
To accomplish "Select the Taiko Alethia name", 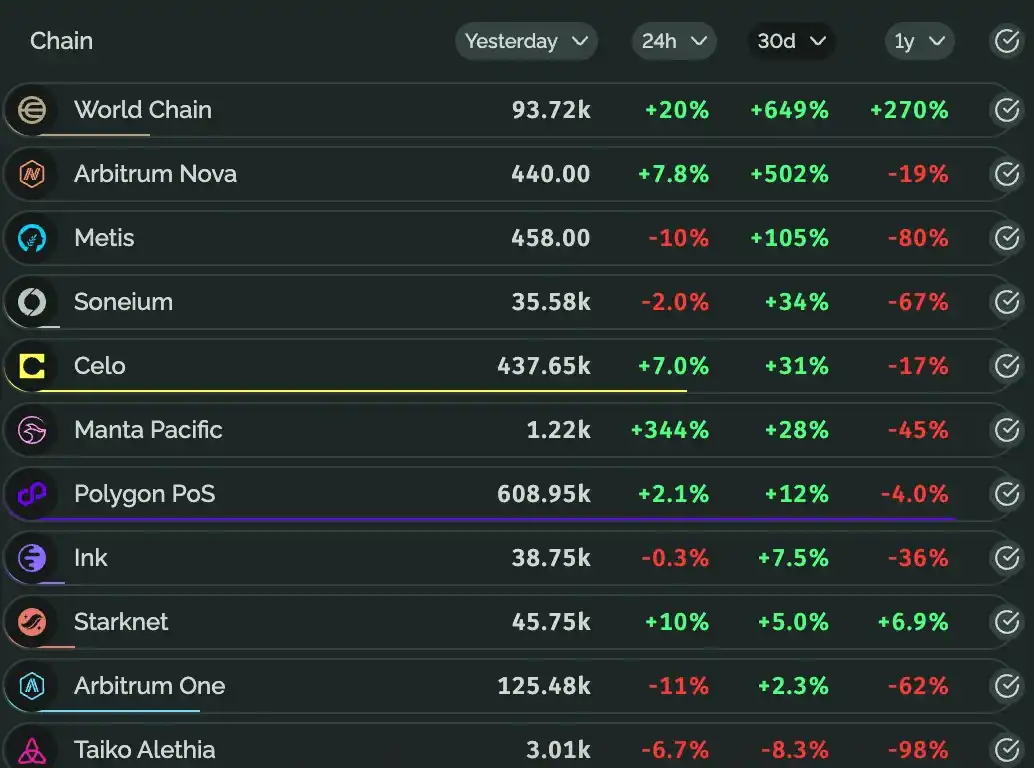I will (144, 749).
